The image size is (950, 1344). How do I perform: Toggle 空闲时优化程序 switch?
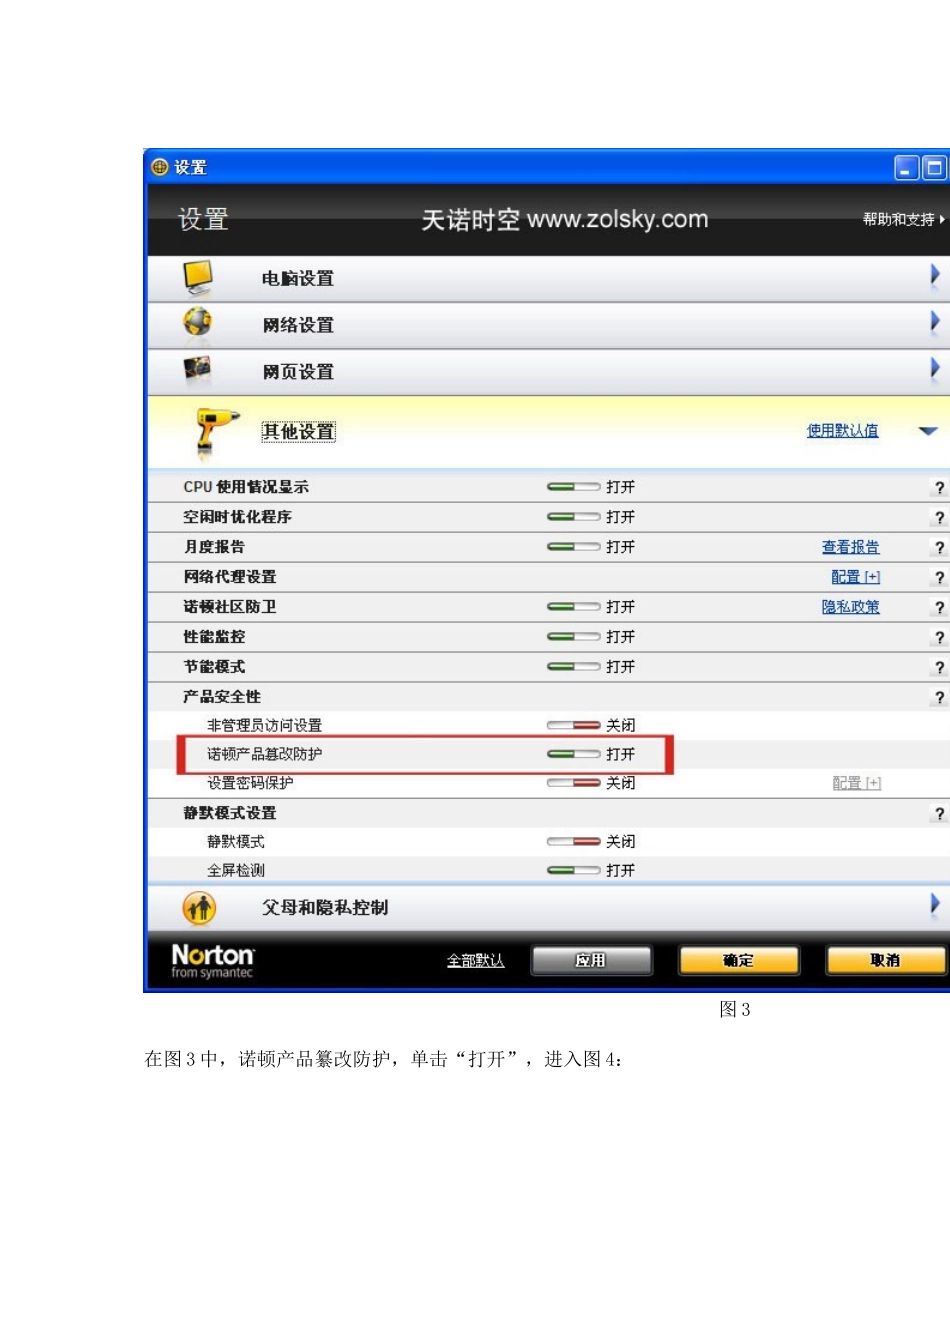[x=574, y=517]
